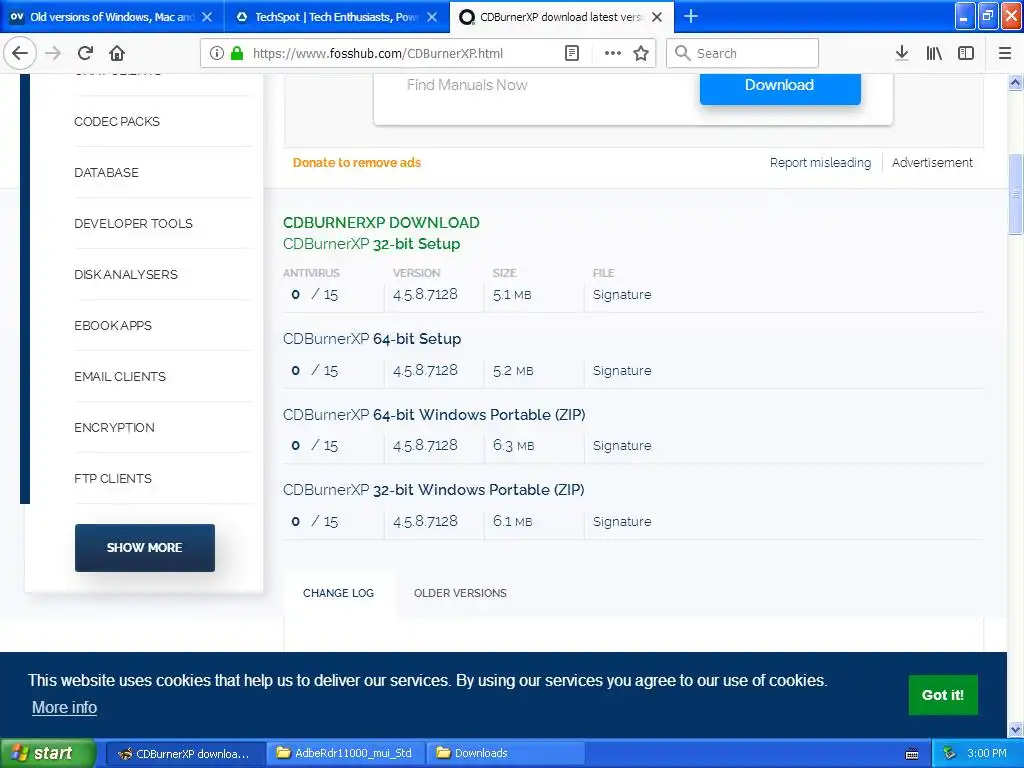Open Signature for 32-bit Portable ZIP

(622, 521)
